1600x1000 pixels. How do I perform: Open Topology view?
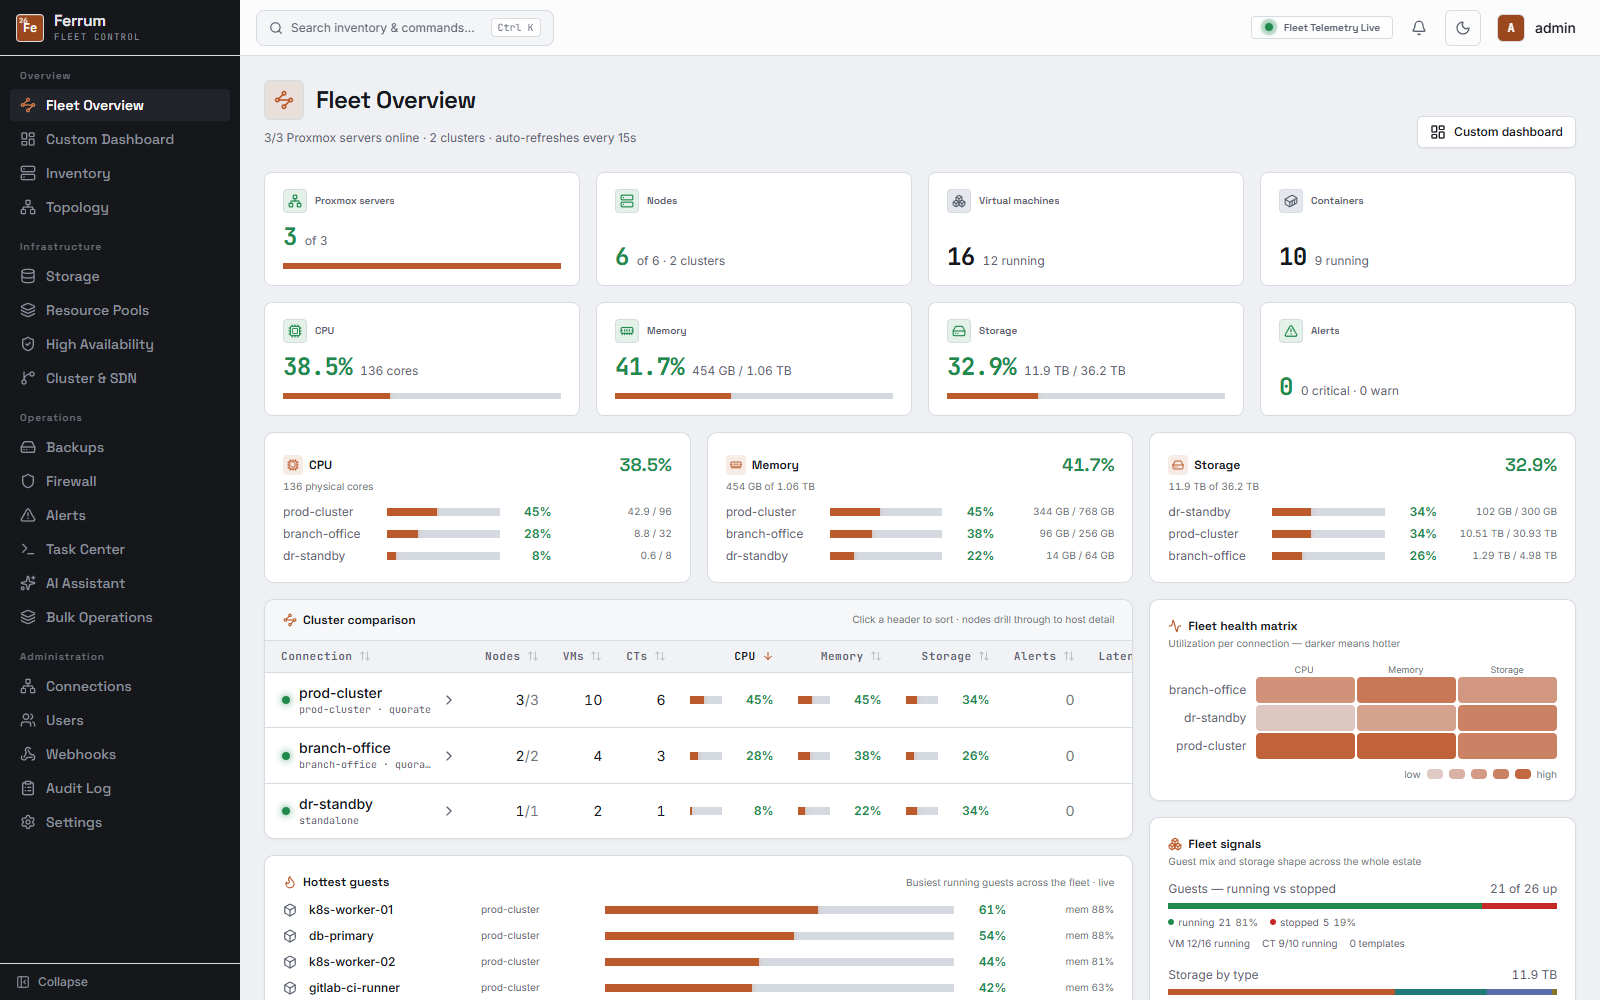click(x=120, y=207)
